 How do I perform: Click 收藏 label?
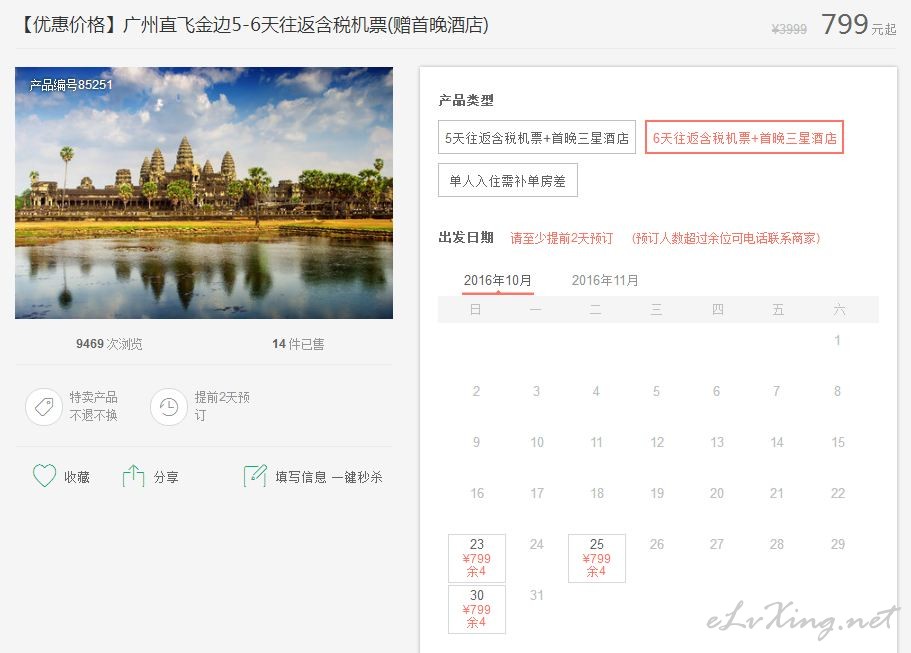(77, 477)
